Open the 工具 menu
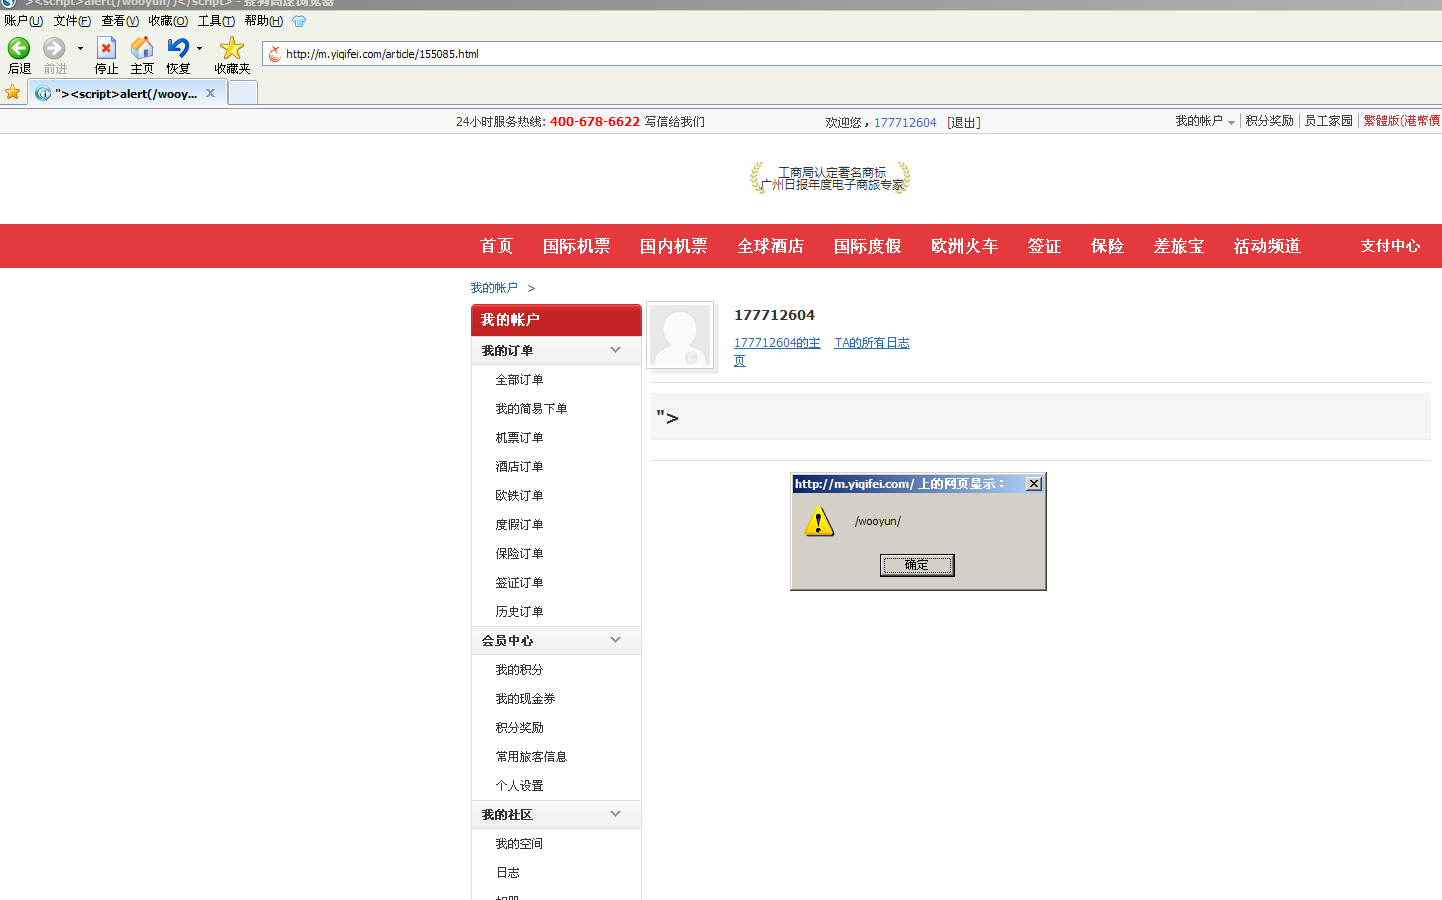The width and height of the screenshot is (1442, 900). (216, 21)
